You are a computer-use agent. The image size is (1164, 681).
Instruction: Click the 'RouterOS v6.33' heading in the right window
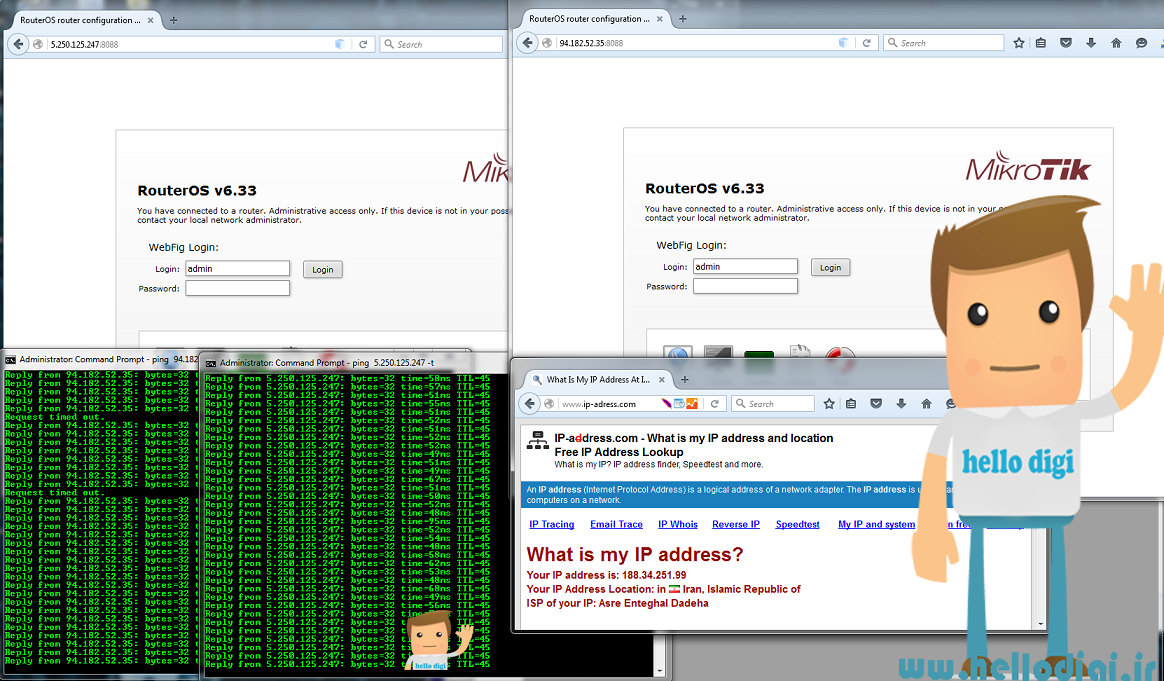click(x=704, y=189)
